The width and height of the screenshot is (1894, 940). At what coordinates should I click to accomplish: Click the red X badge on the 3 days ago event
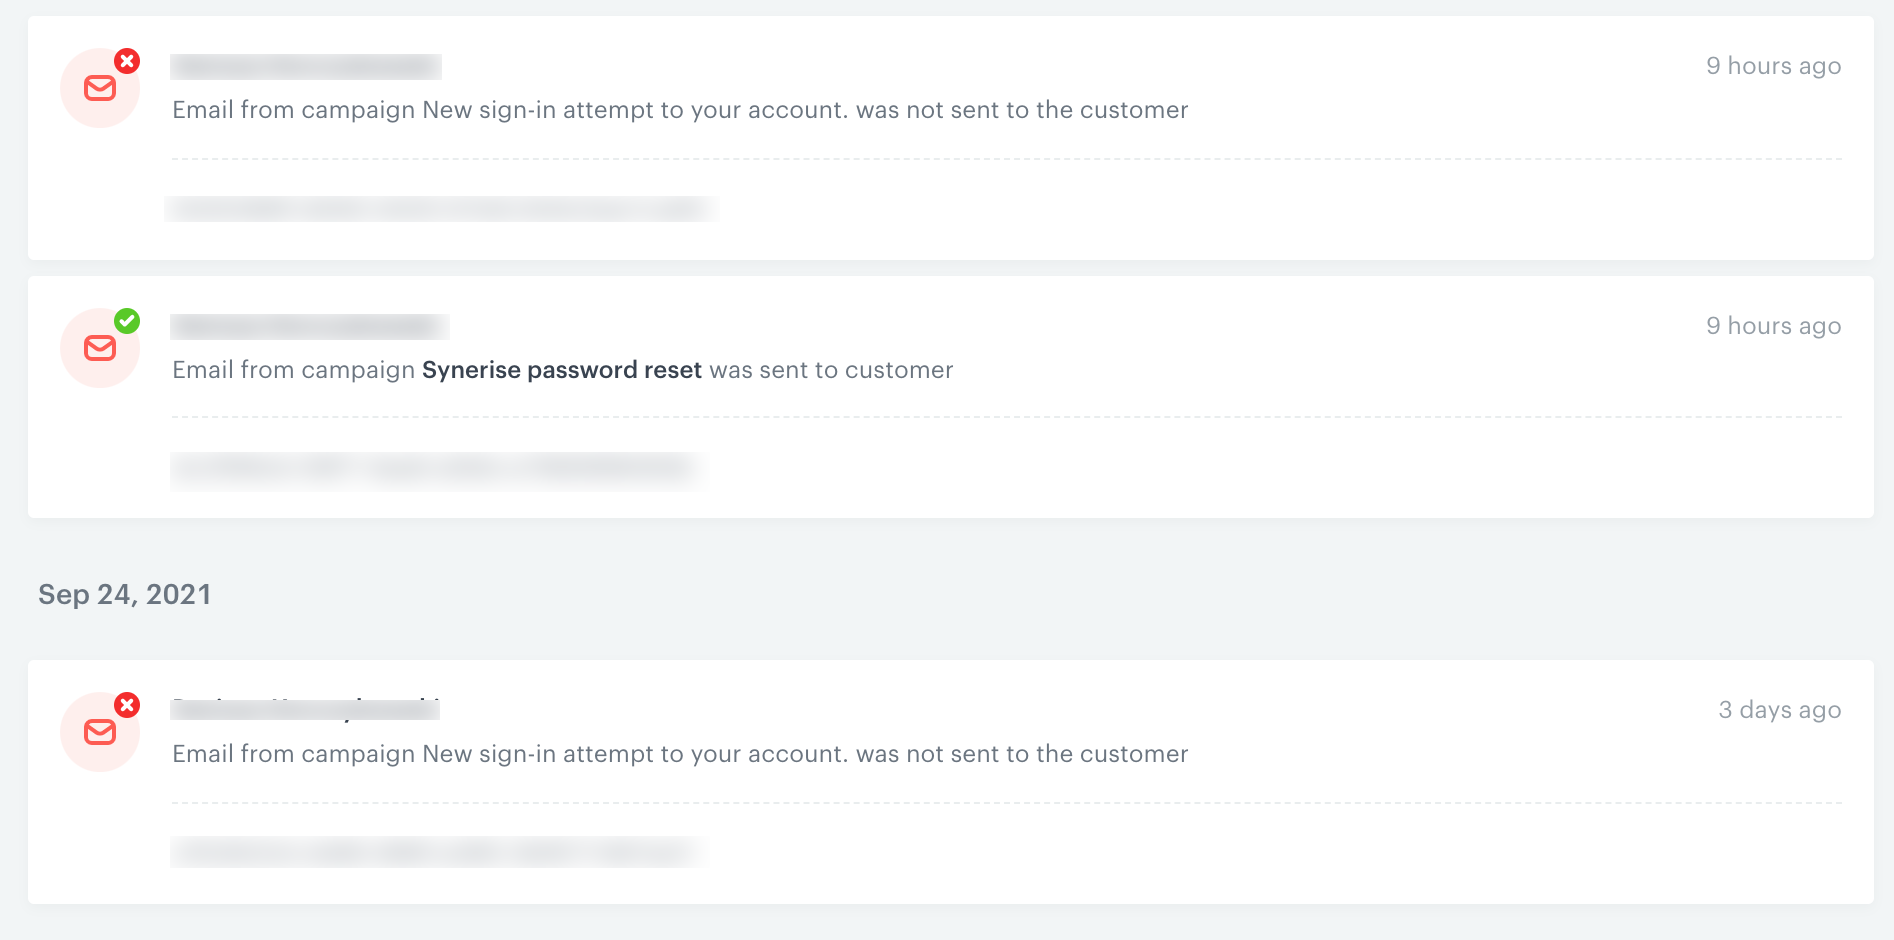click(x=127, y=705)
